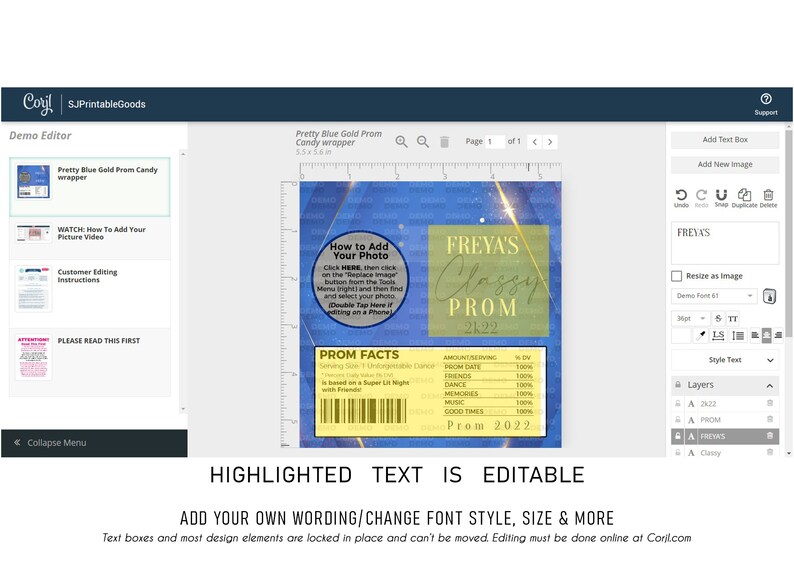Delete the Classy layer
Screen dimensions: 794x567
click(x=770, y=452)
